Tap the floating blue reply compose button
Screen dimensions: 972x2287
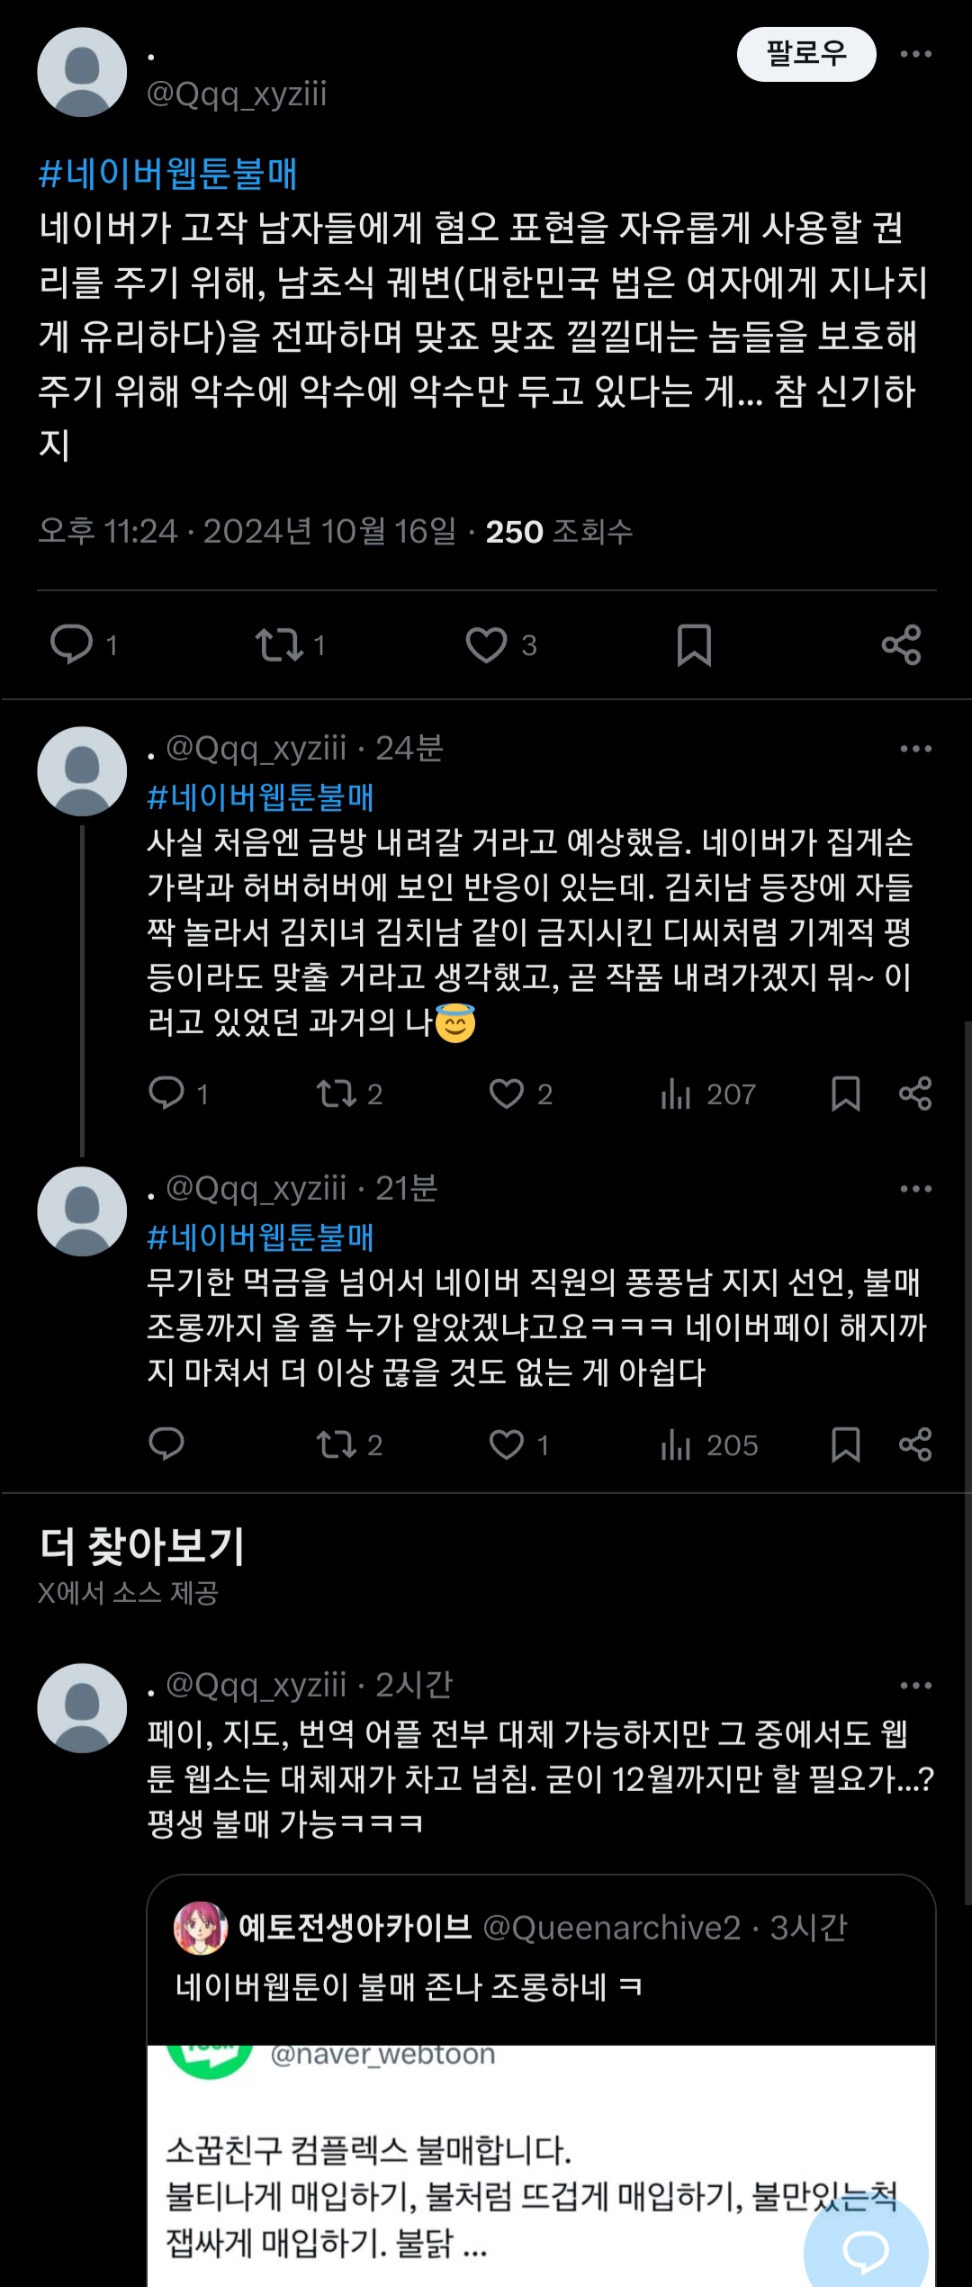pyautogui.click(x=866, y=2250)
